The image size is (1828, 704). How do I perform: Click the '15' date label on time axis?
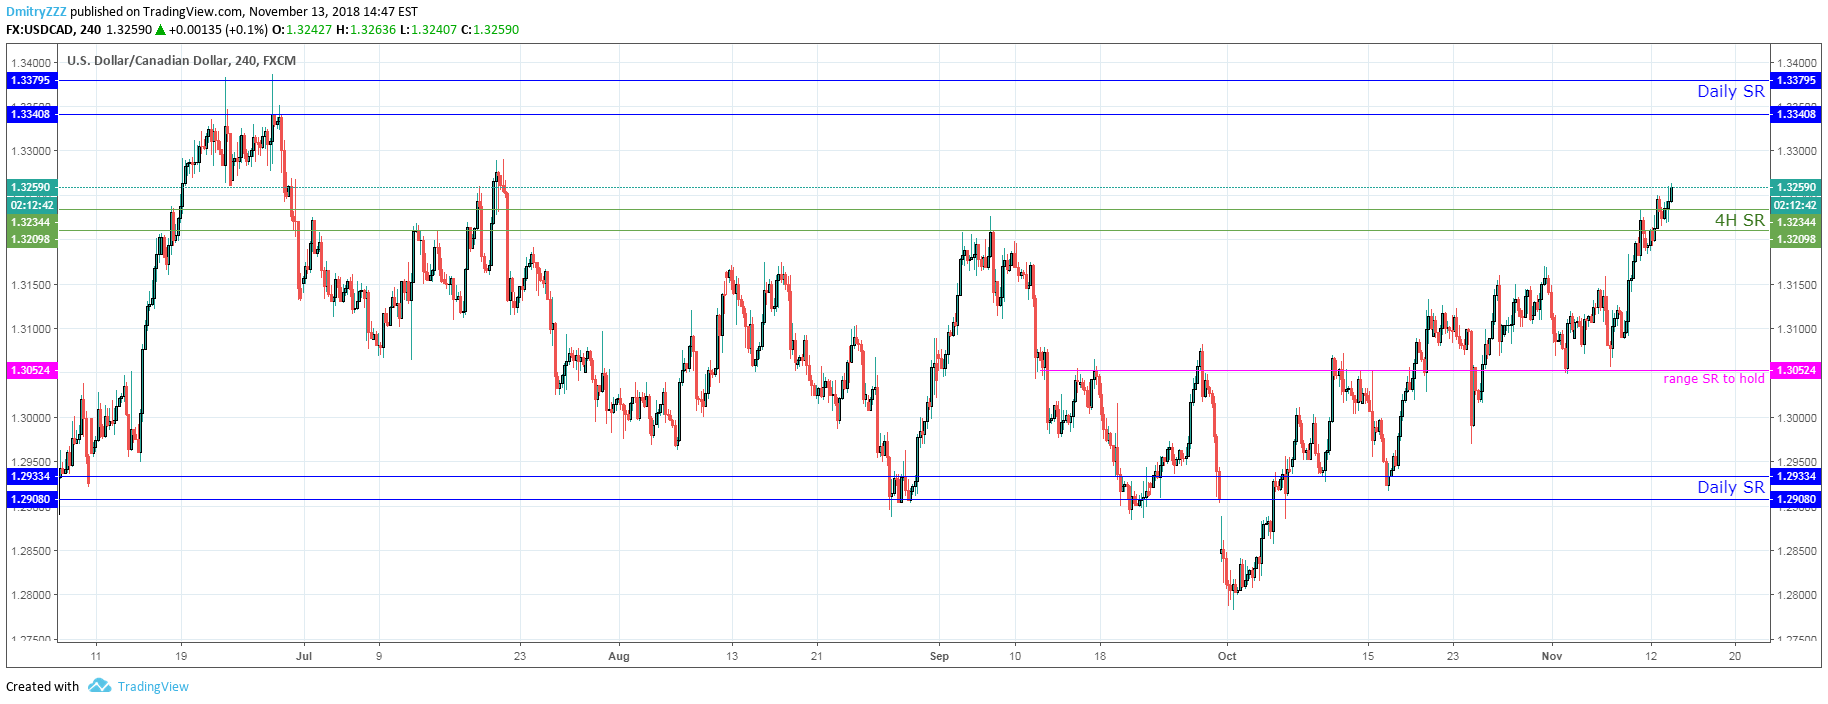(1368, 656)
